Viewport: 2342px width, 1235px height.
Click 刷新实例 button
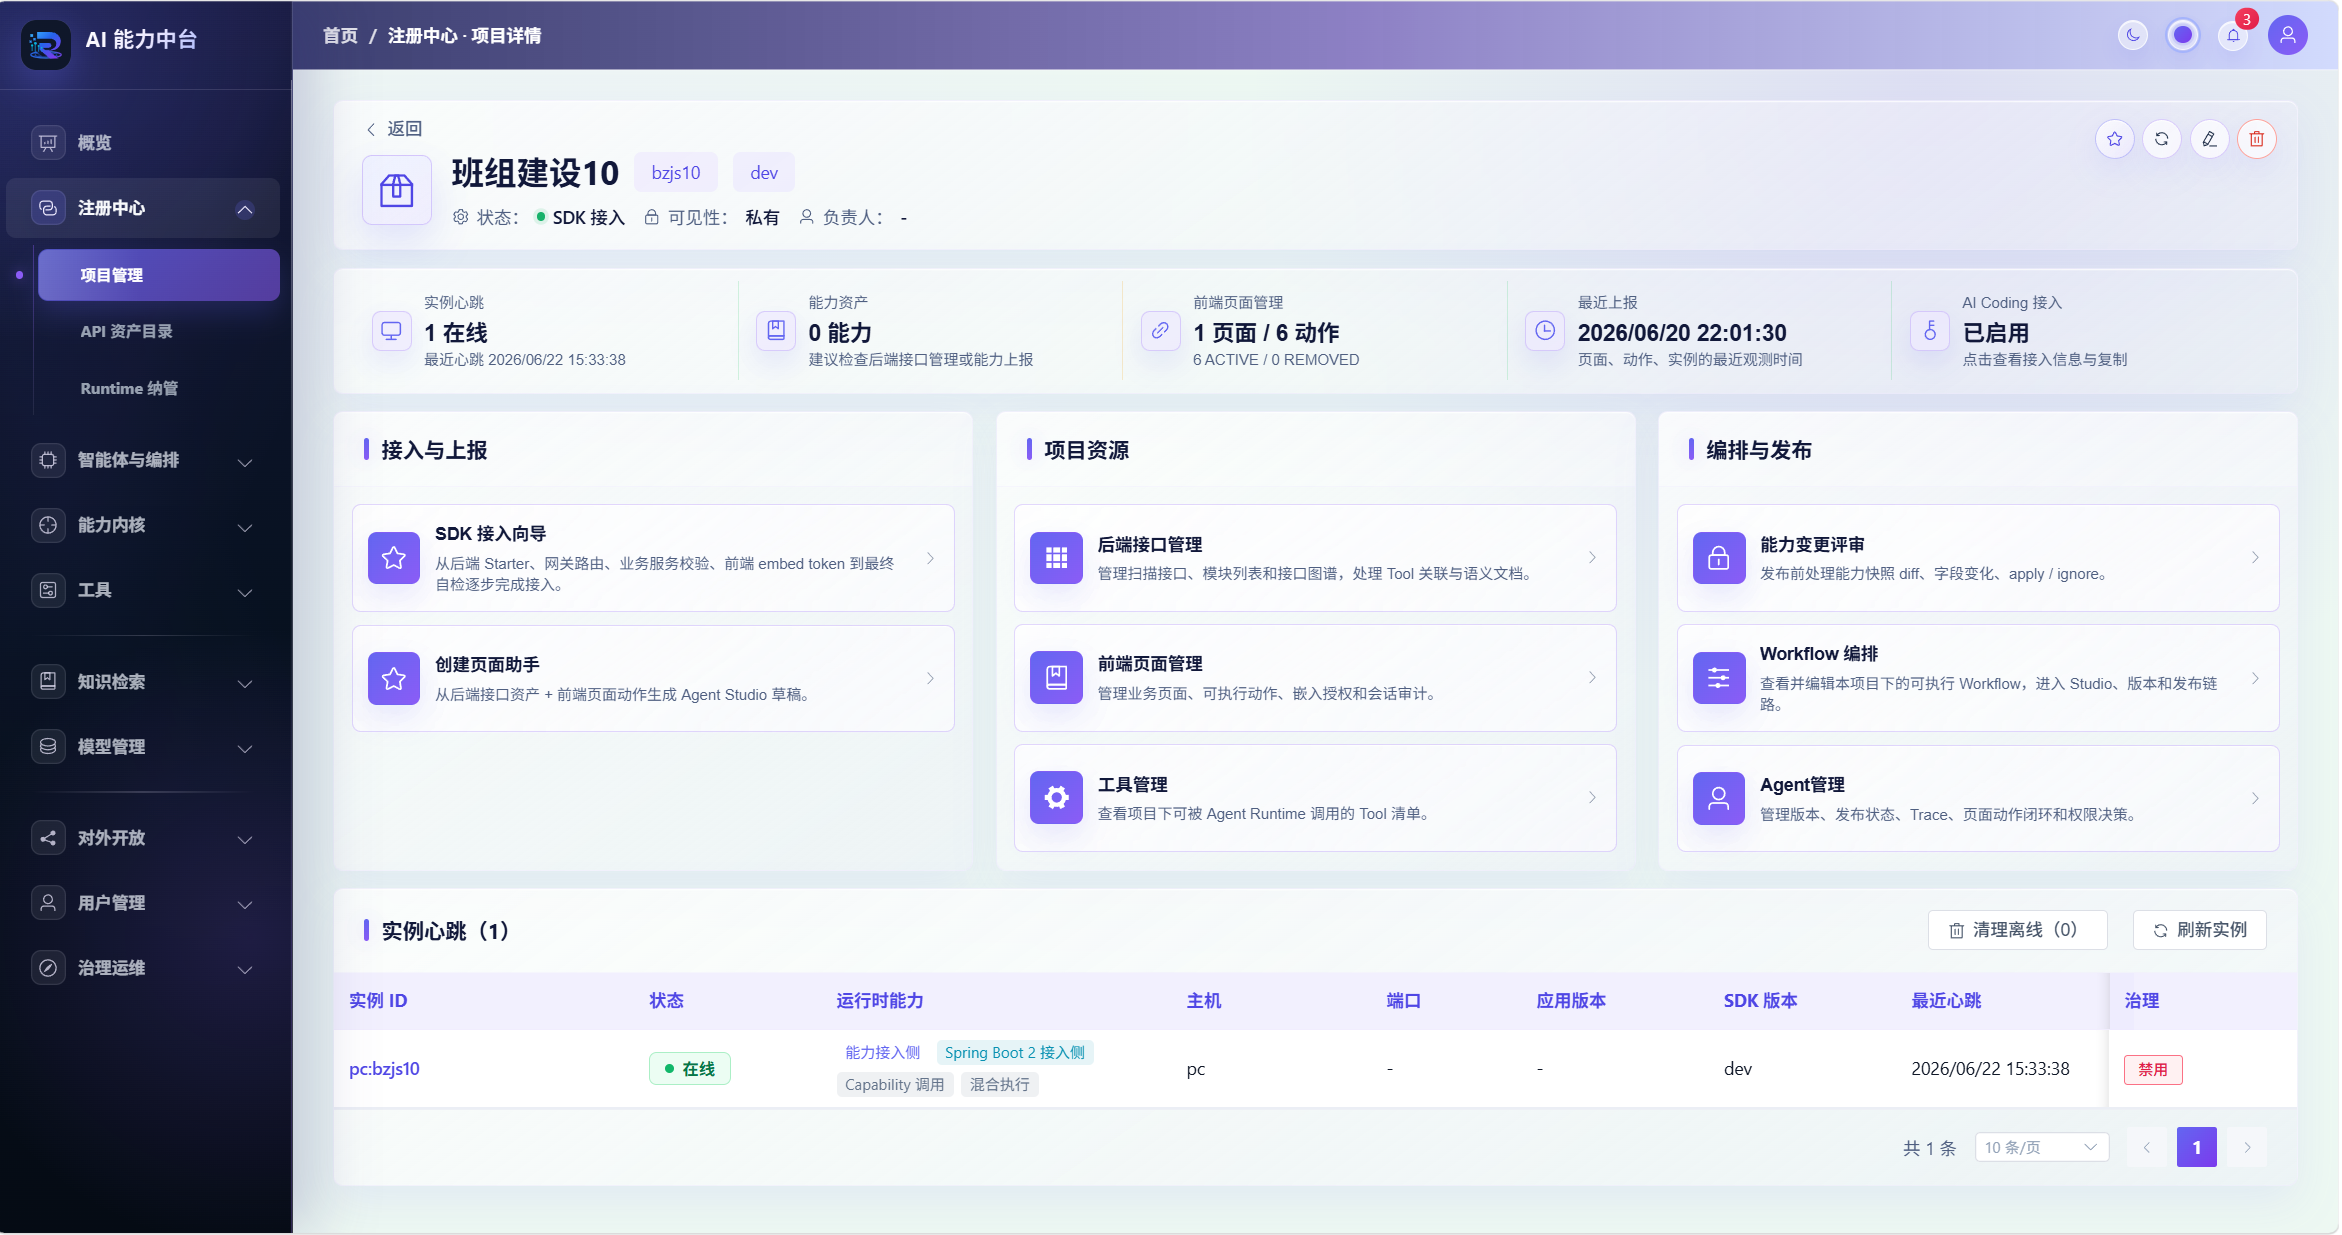tap(2199, 930)
